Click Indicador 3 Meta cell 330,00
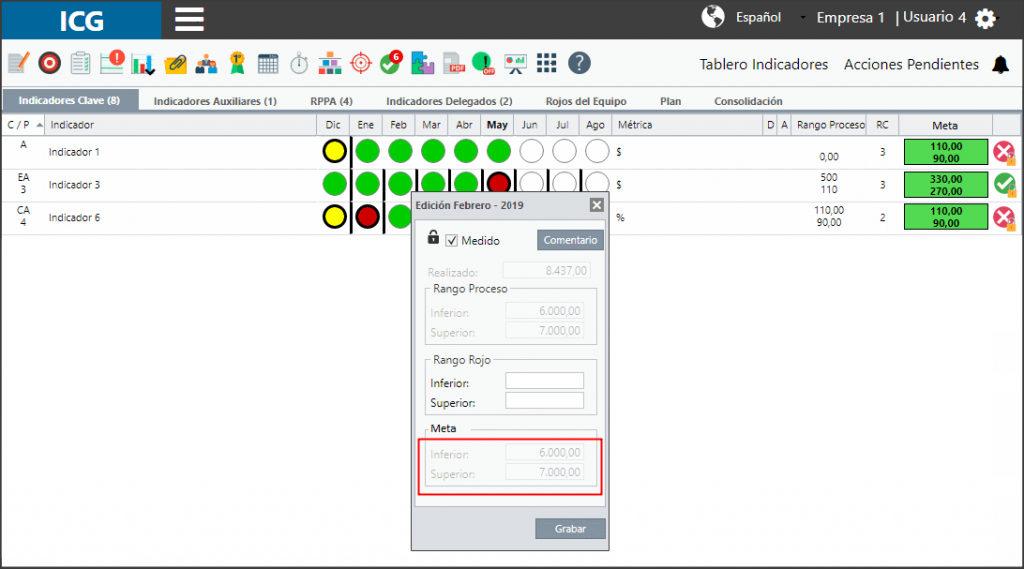This screenshot has width=1024, height=569. (x=946, y=185)
